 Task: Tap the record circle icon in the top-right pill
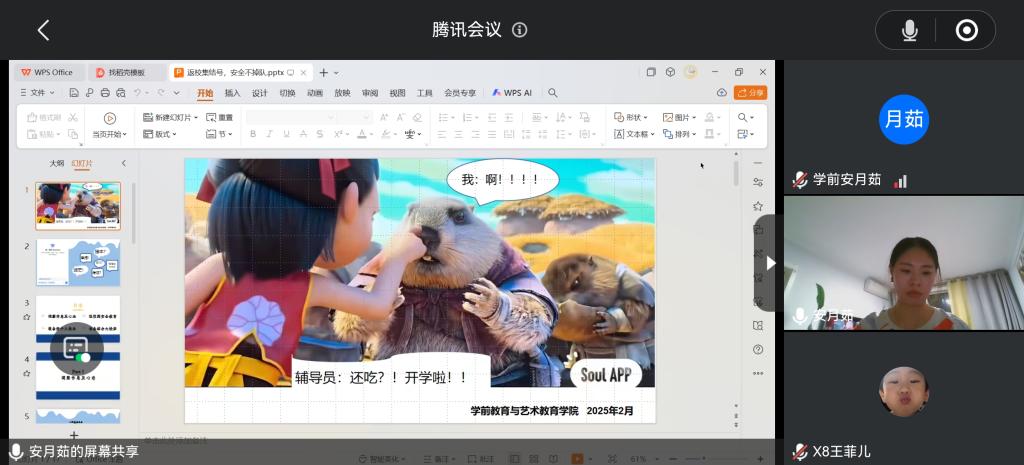coord(967,30)
